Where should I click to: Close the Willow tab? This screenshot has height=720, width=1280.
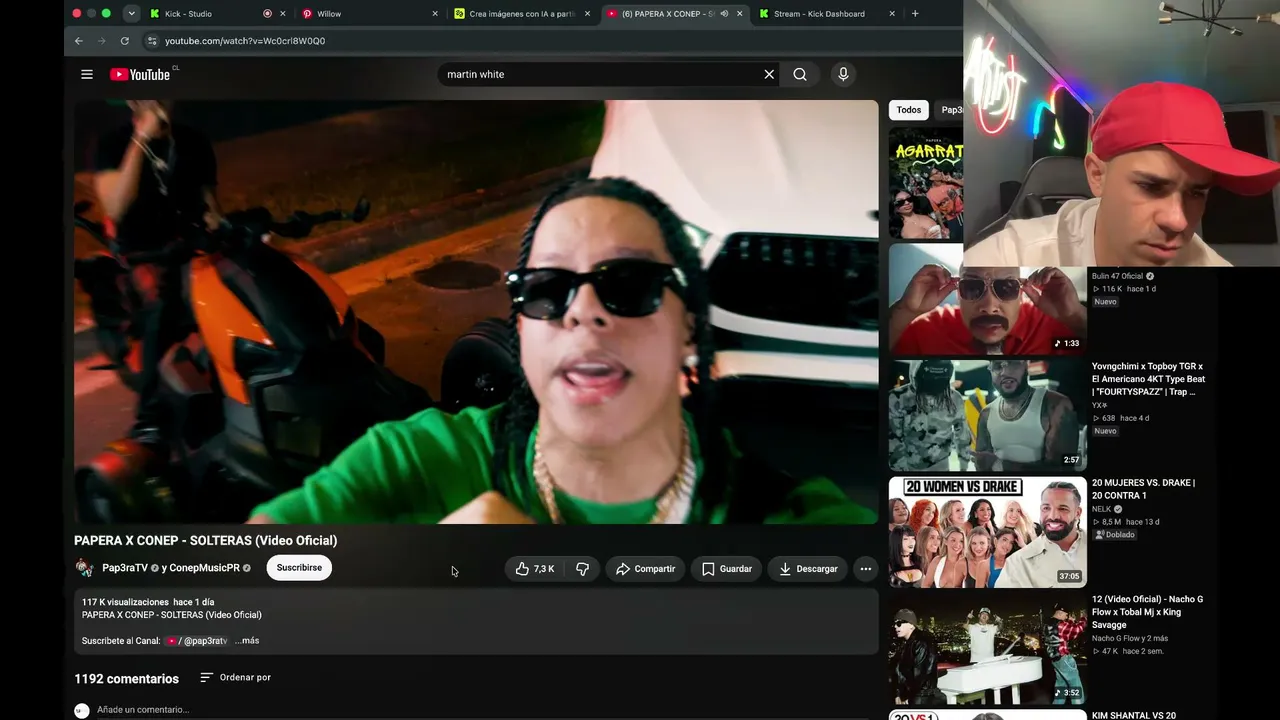435,14
